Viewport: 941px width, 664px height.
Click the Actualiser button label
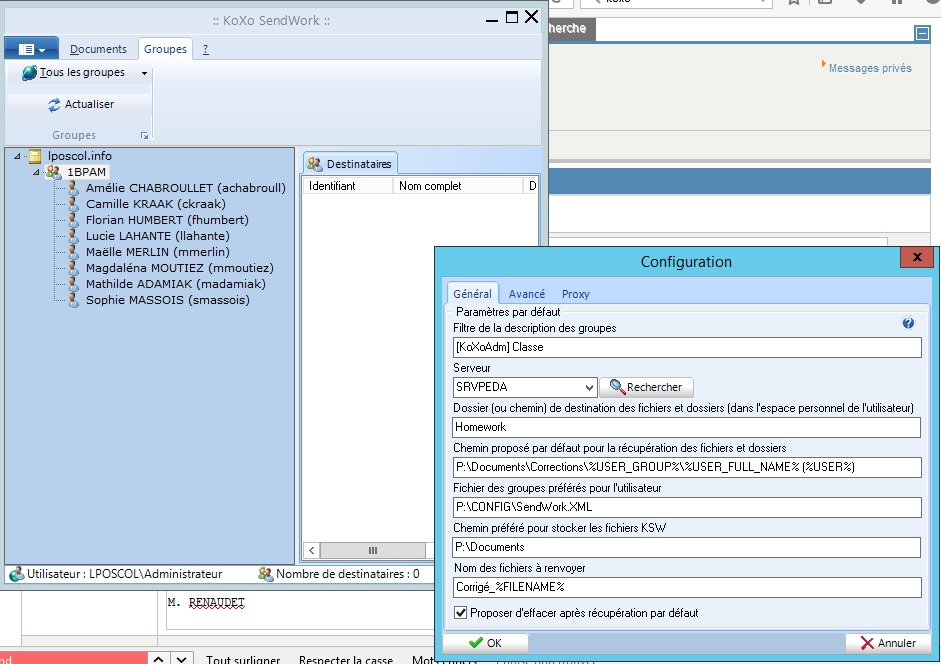coord(89,104)
